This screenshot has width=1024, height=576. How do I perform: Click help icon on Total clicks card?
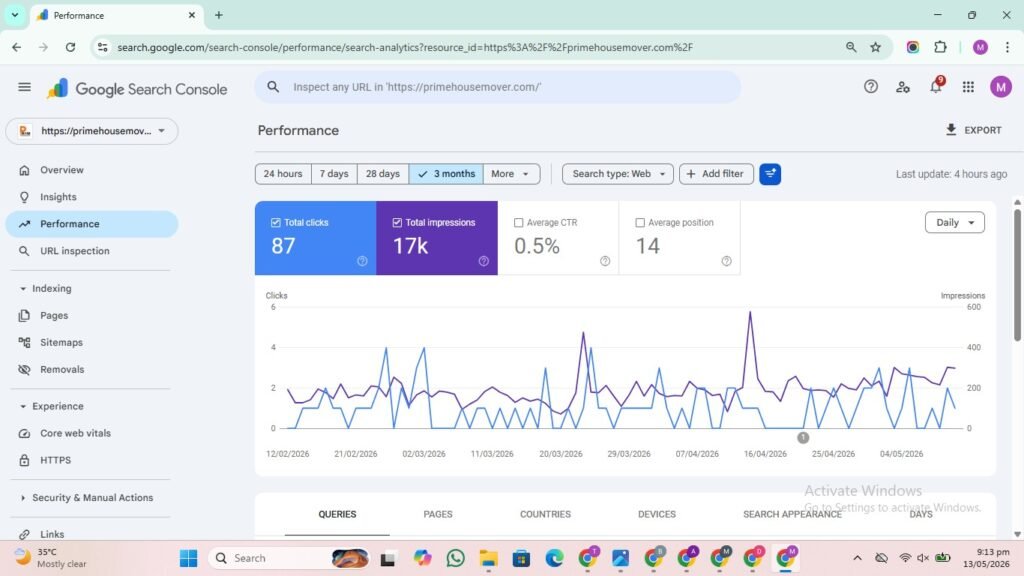click(362, 261)
